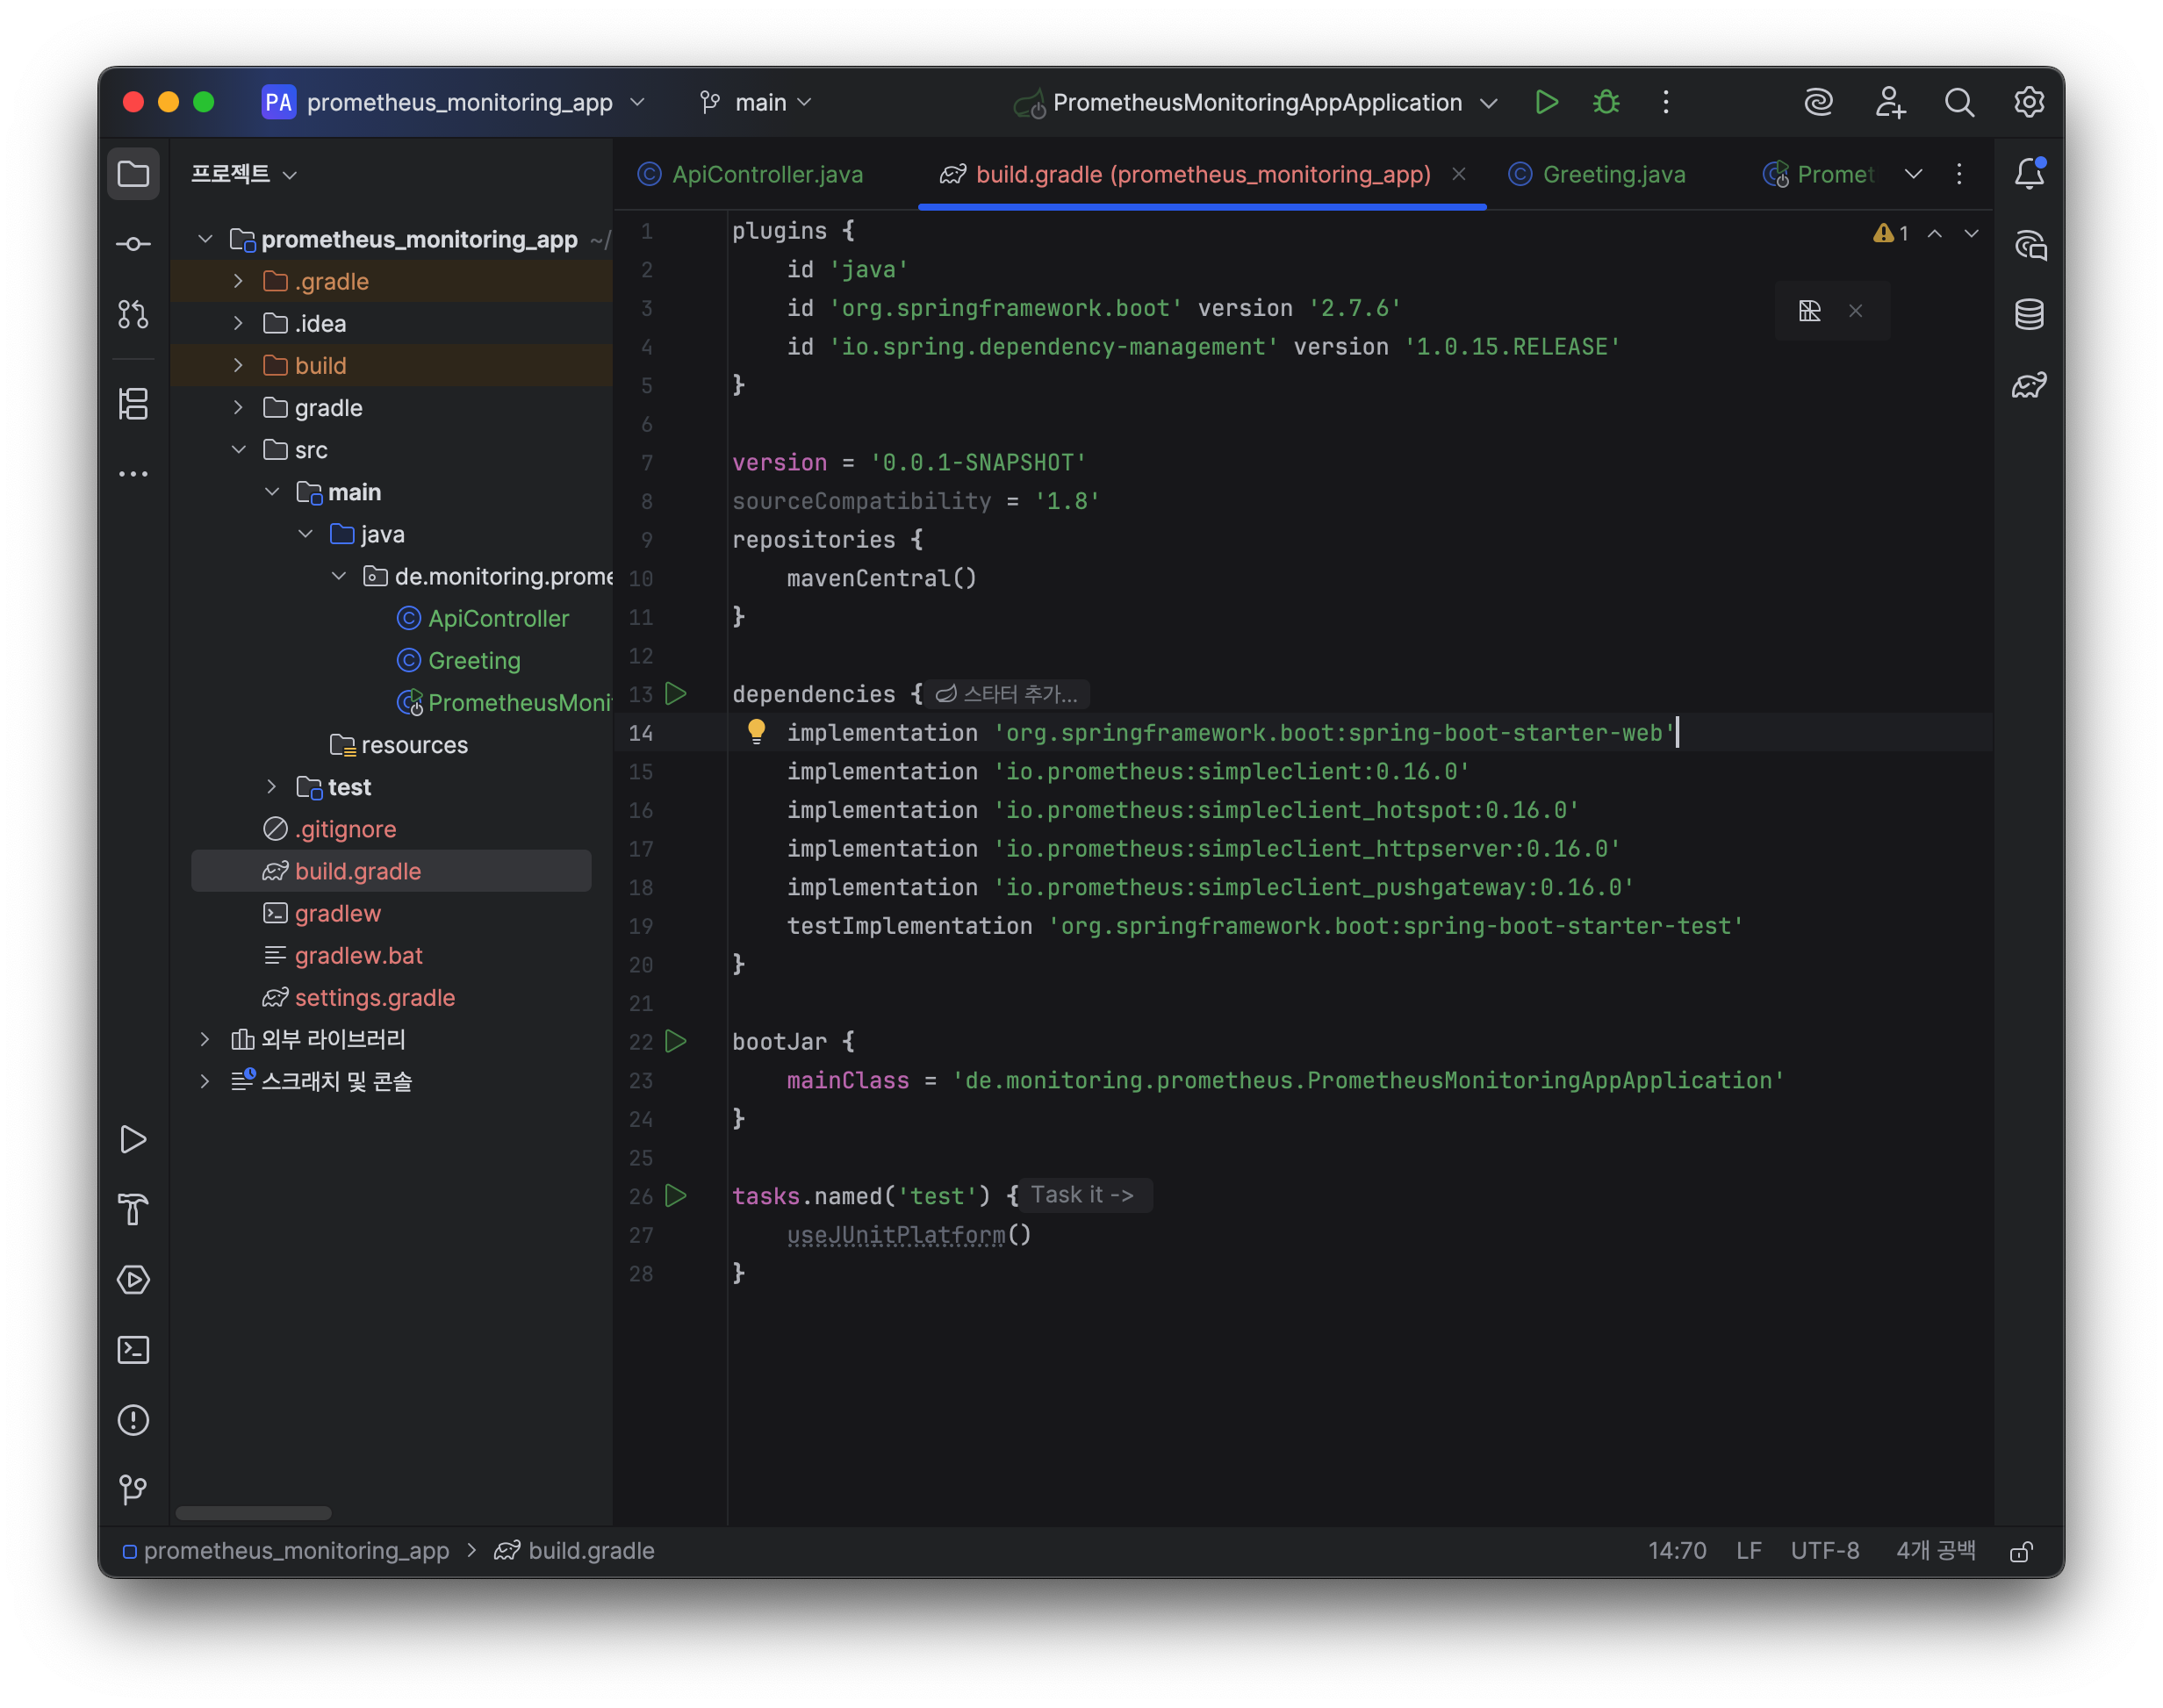
Task: Switch to the Greeting.java tab
Action: (1613, 174)
